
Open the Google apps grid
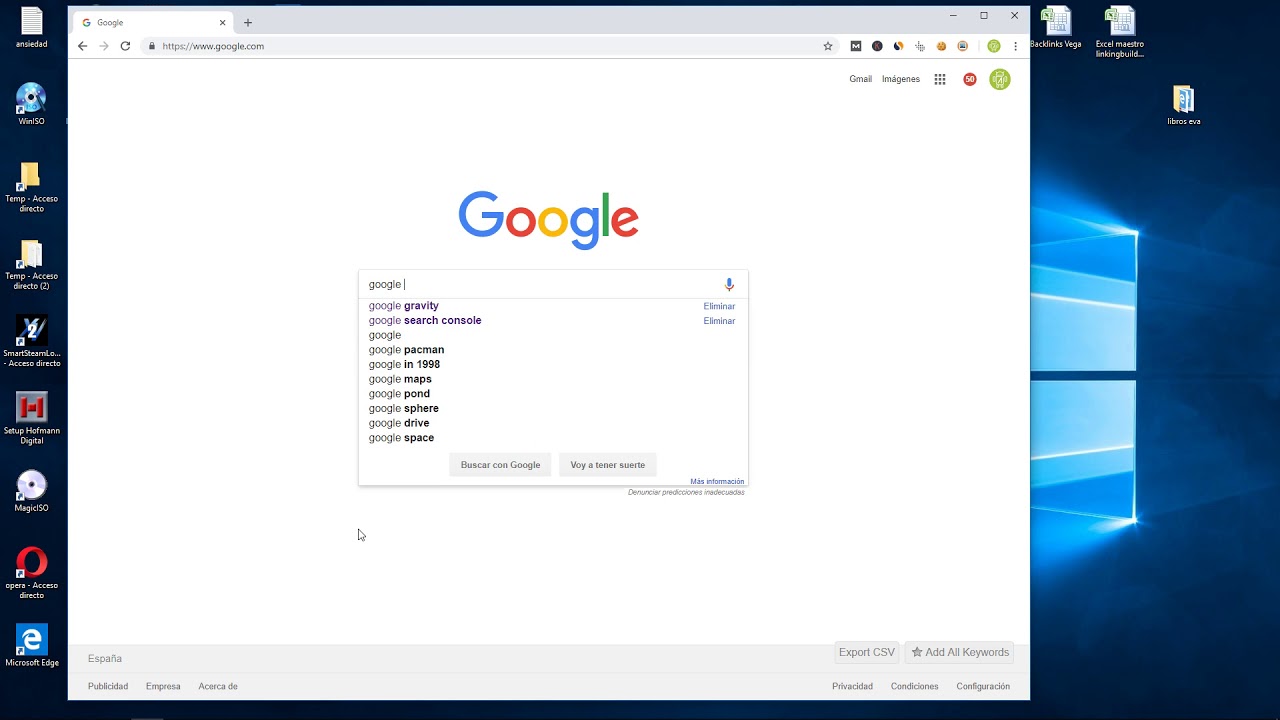940,79
